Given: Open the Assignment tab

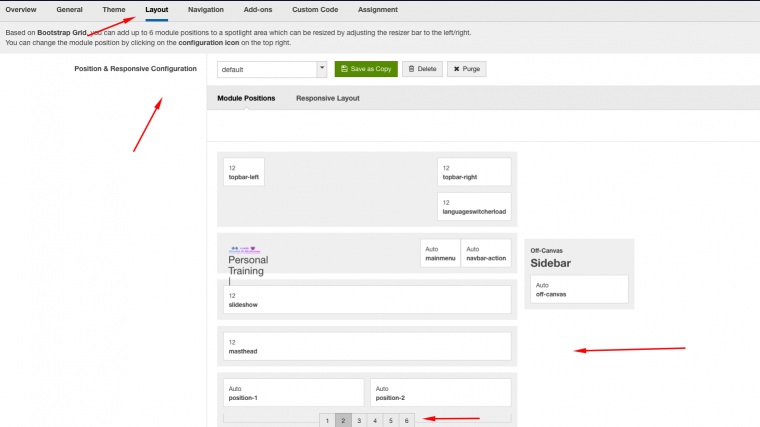Looking at the screenshot, I should click(x=378, y=9).
